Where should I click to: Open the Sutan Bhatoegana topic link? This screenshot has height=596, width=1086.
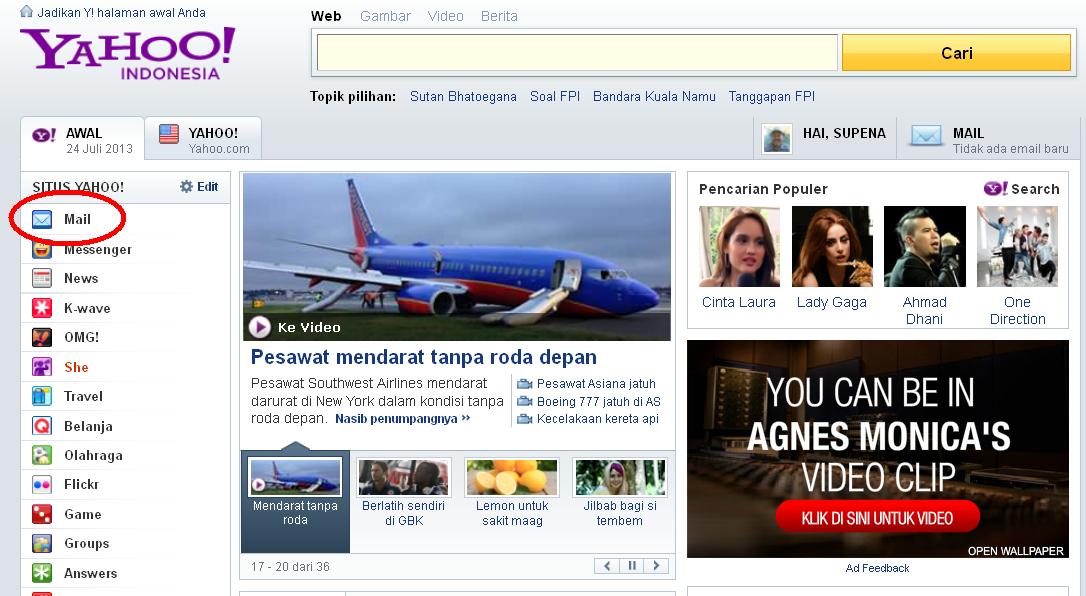click(463, 97)
